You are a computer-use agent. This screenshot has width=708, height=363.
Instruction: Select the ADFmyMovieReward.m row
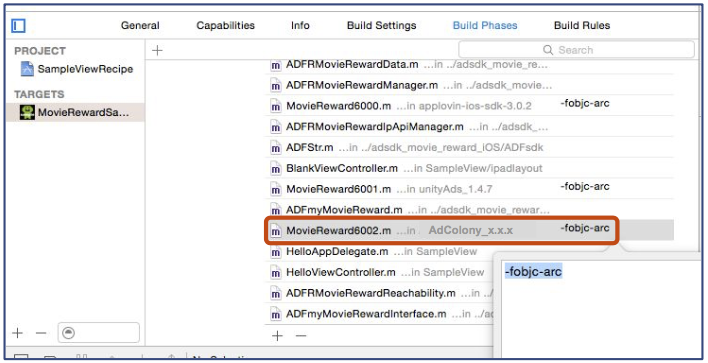[x=469, y=209]
